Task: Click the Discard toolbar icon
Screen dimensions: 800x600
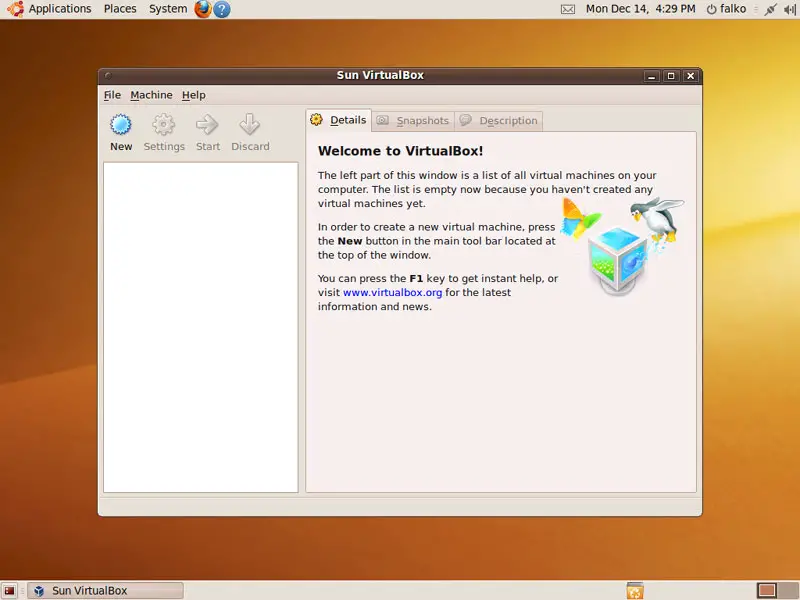Action: coord(250,132)
